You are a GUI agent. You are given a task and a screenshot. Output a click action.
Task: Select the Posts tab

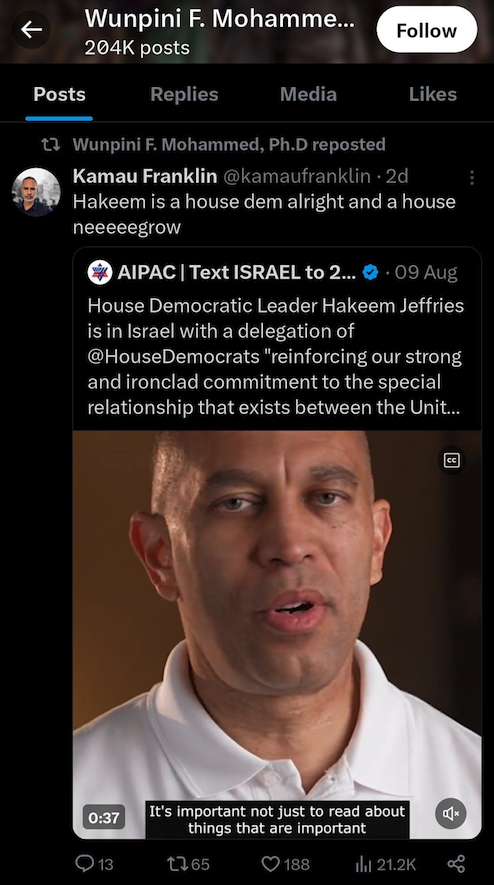click(59, 94)
